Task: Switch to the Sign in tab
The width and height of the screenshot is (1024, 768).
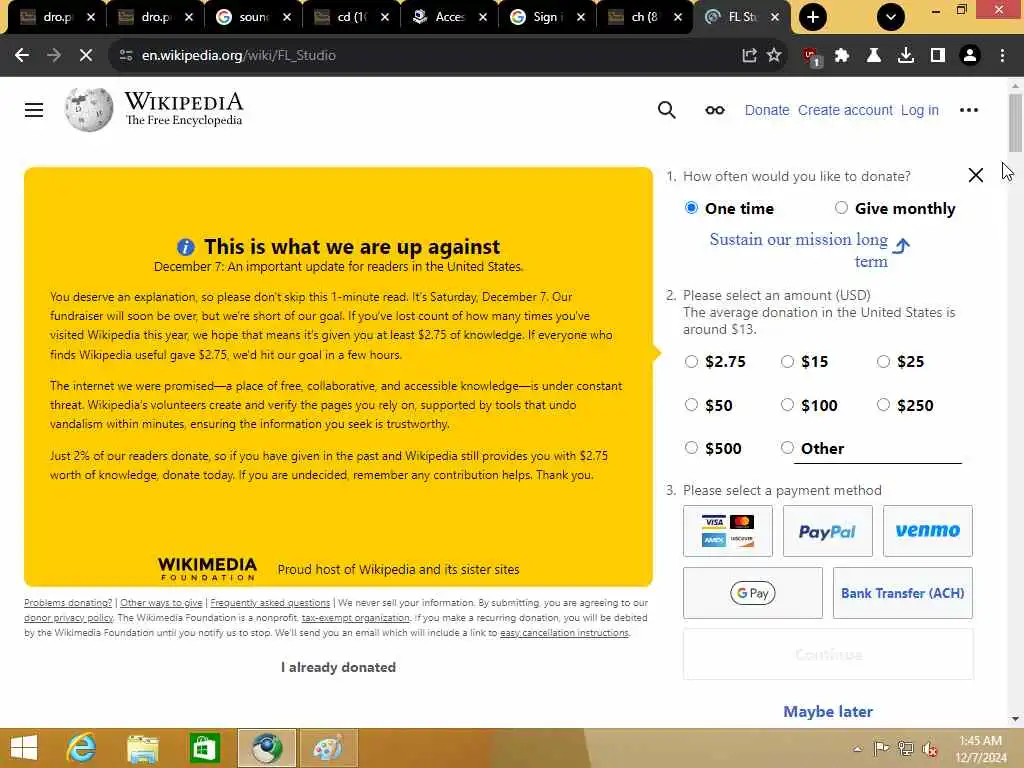Action: pyautogui.click(x=547, y=17)
